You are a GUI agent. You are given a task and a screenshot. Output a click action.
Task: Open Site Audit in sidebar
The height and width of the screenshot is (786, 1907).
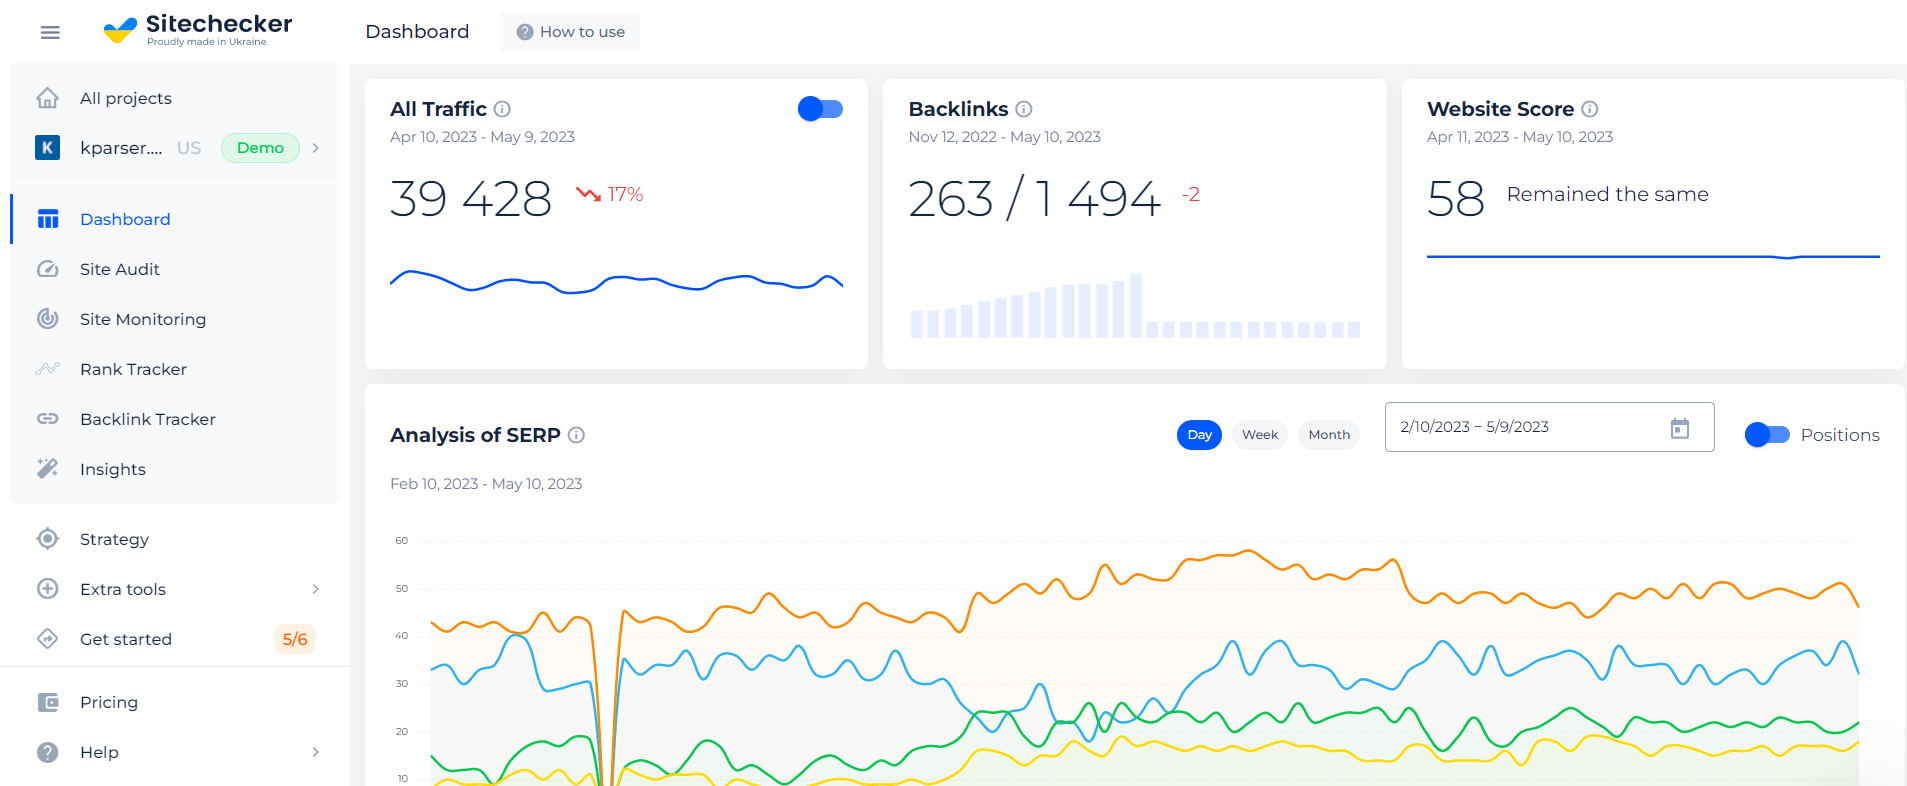[120, 269]
